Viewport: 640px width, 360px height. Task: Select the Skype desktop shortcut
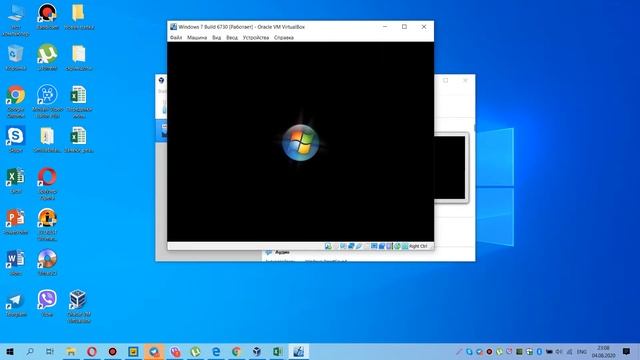(x=16, y=140)
